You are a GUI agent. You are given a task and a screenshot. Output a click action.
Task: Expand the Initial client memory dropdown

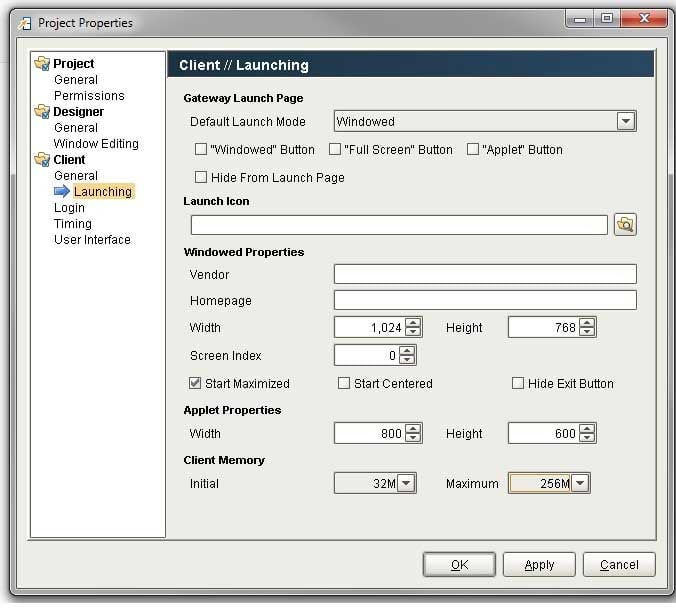[407, 484]
